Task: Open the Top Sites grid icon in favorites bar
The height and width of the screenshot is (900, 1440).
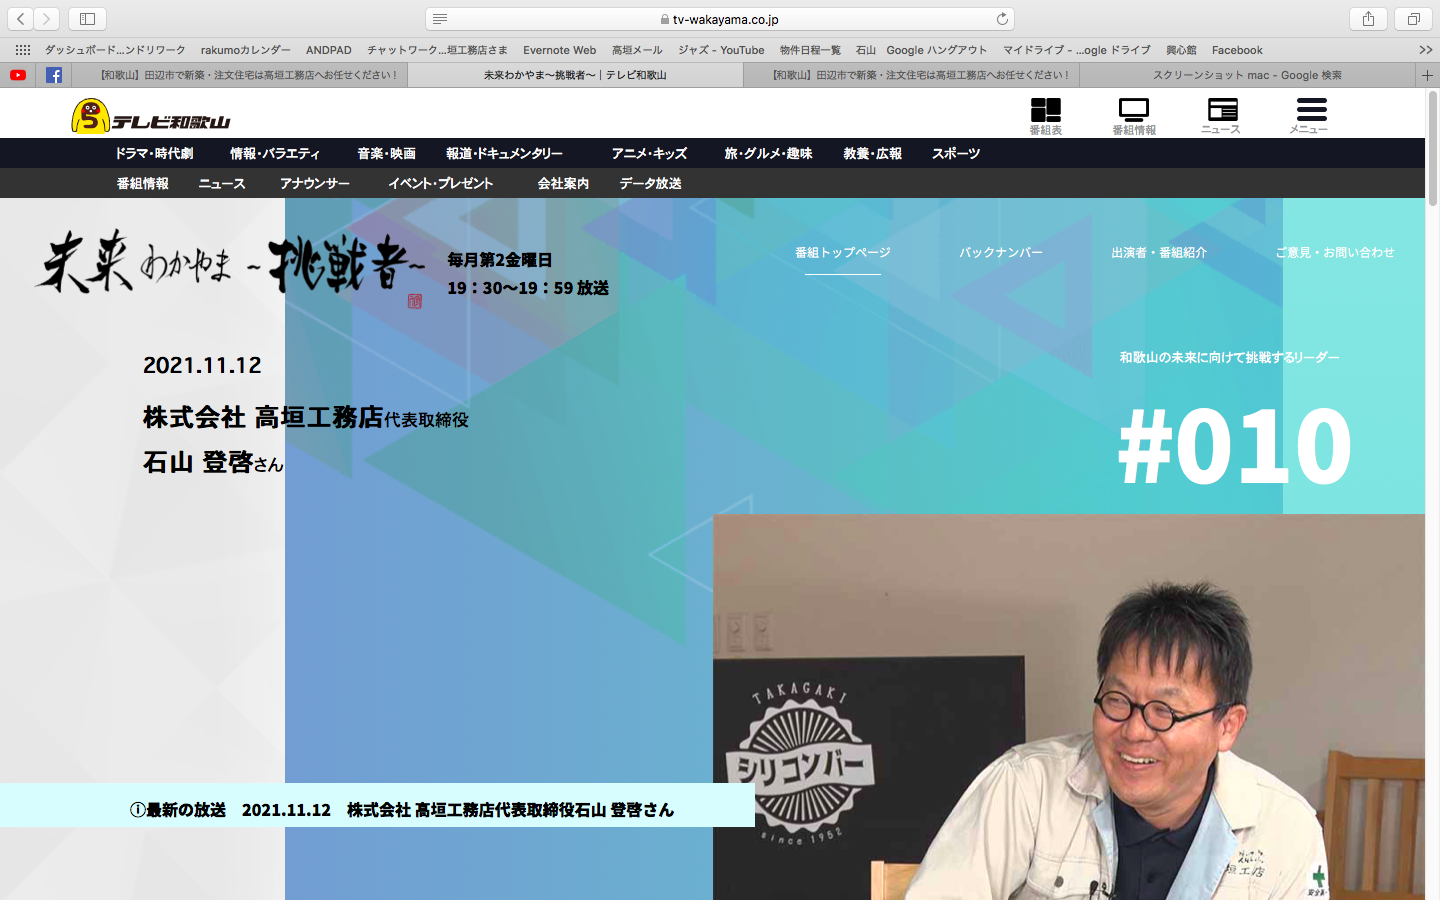Action: pyautogui.click(x=23, y=50)
